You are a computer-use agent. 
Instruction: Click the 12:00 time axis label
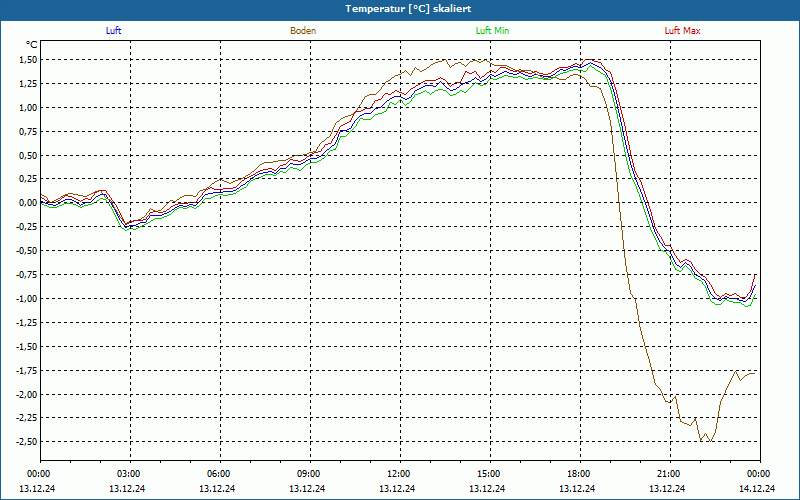pos(399,474)
